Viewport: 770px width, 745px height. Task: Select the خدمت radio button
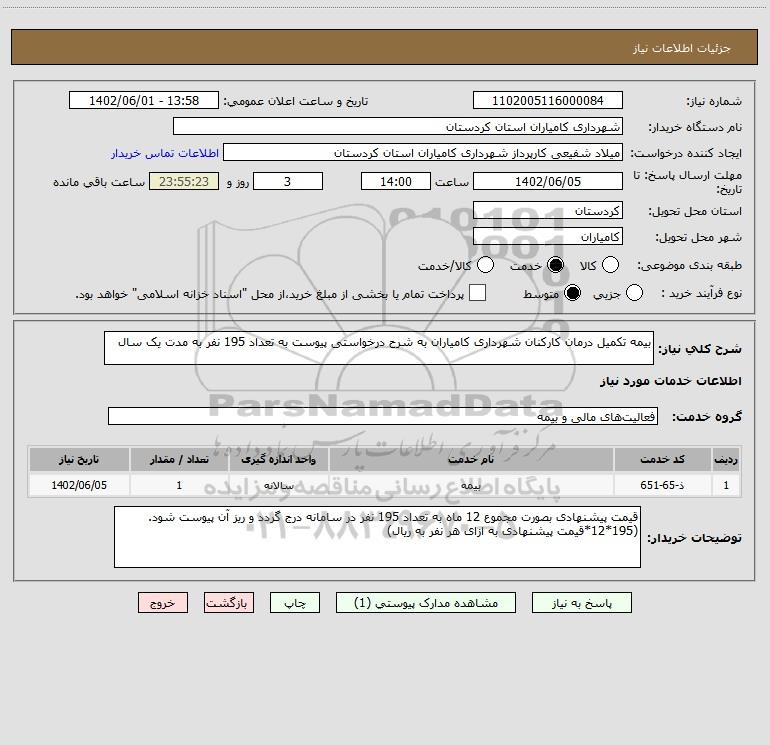(555, 265)
